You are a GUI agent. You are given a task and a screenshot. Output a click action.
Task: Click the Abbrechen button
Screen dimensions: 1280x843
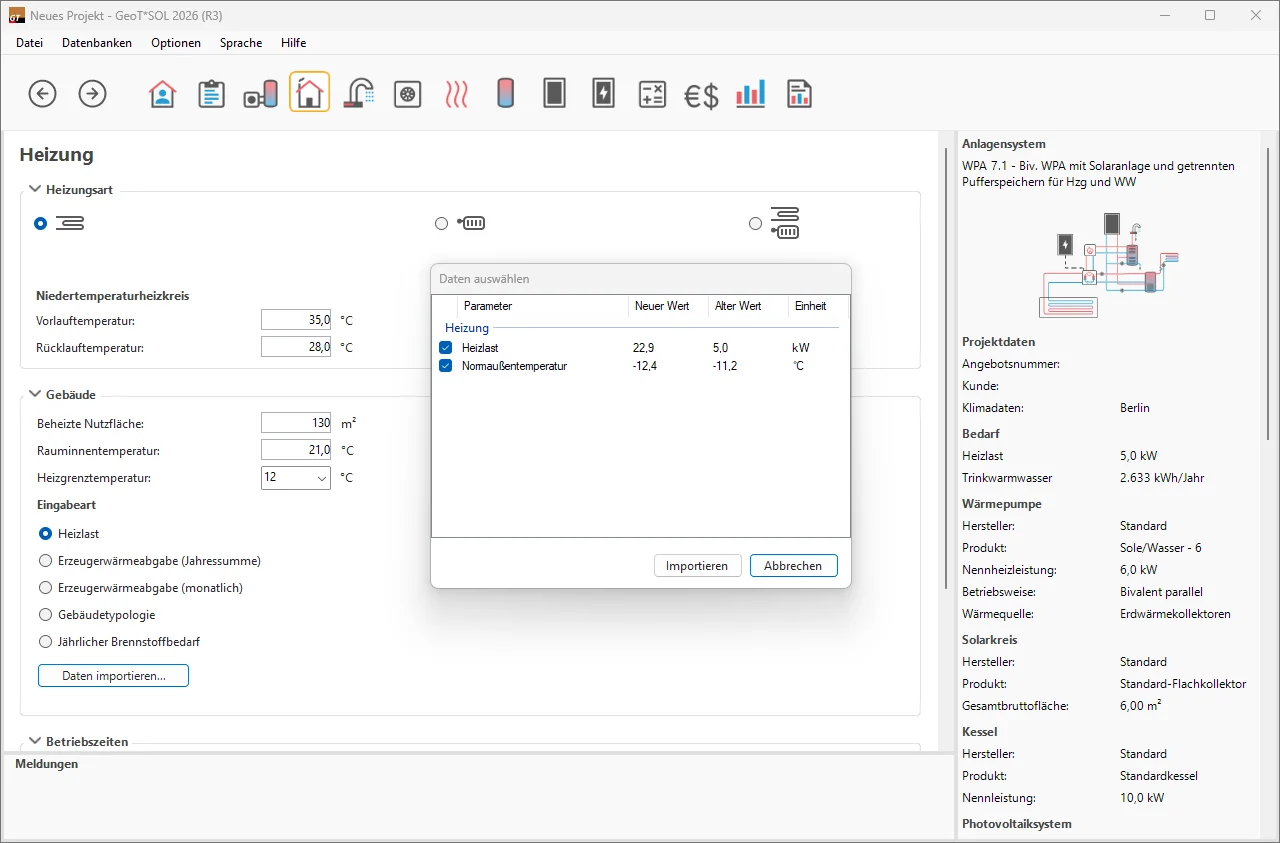click(x=793, y=566)
